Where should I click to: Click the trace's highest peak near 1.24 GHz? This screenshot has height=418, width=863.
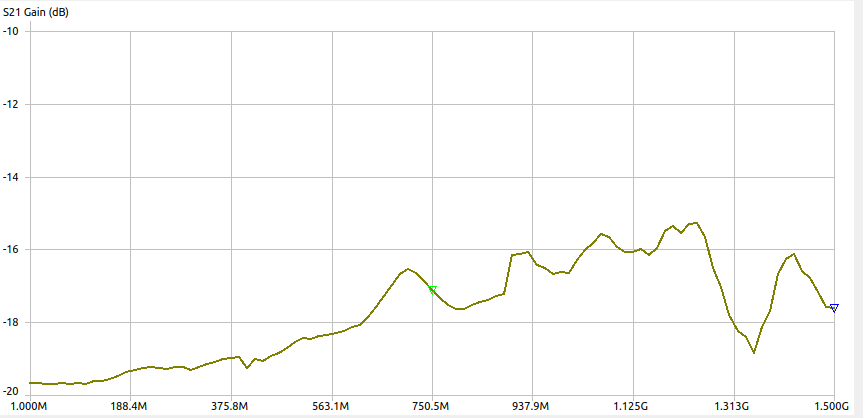tap(696, 222)
